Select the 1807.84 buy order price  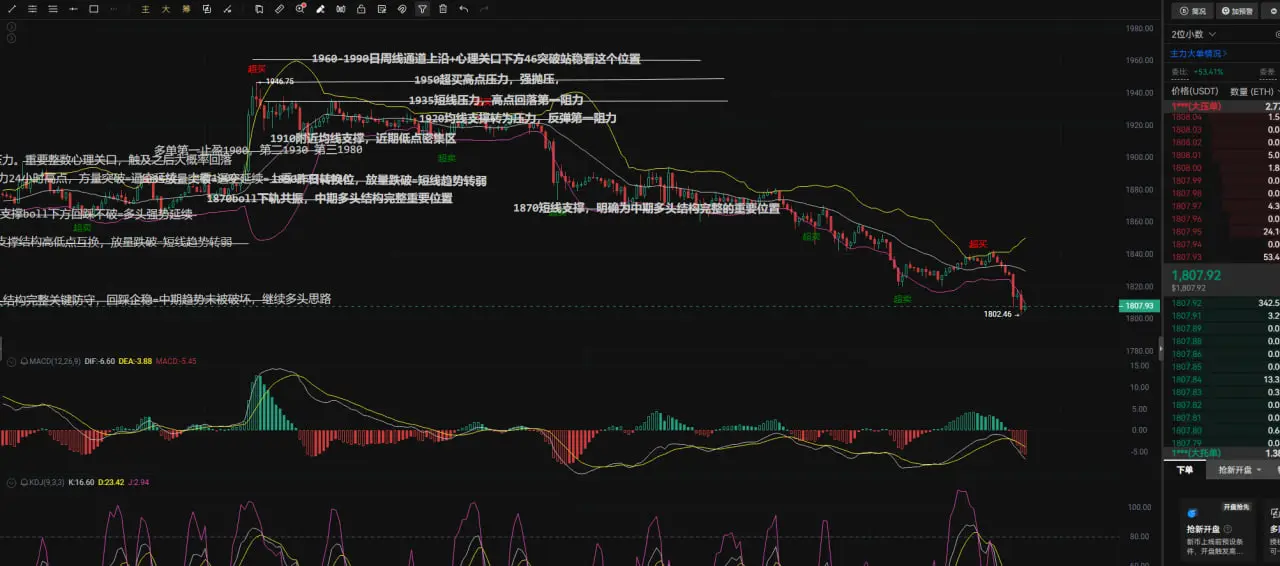1186,379
